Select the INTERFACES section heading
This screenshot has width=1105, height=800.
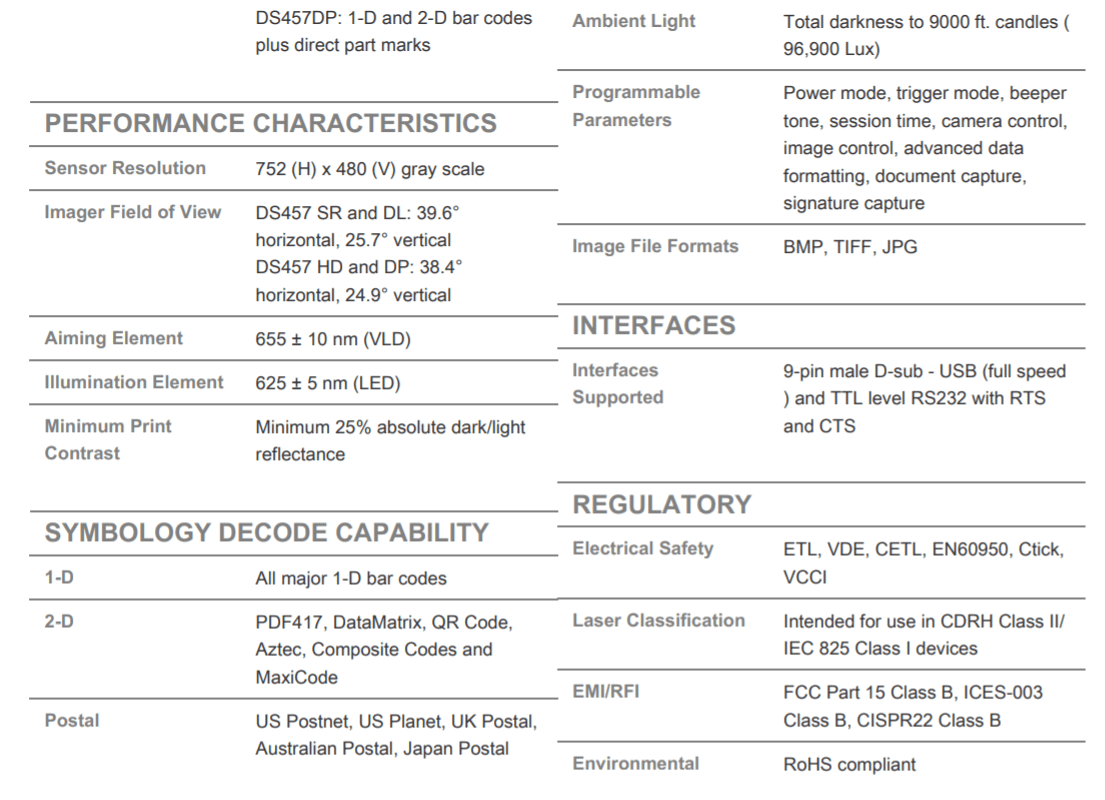[653, 326]
